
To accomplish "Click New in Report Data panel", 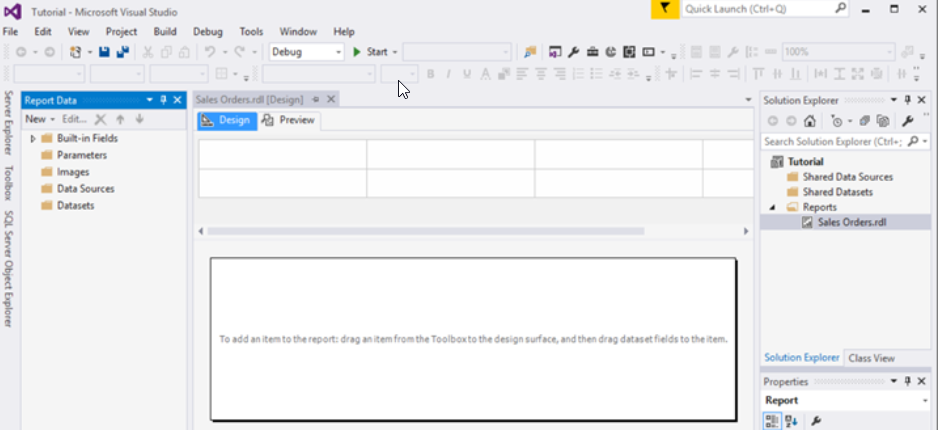I will [35, 119].
